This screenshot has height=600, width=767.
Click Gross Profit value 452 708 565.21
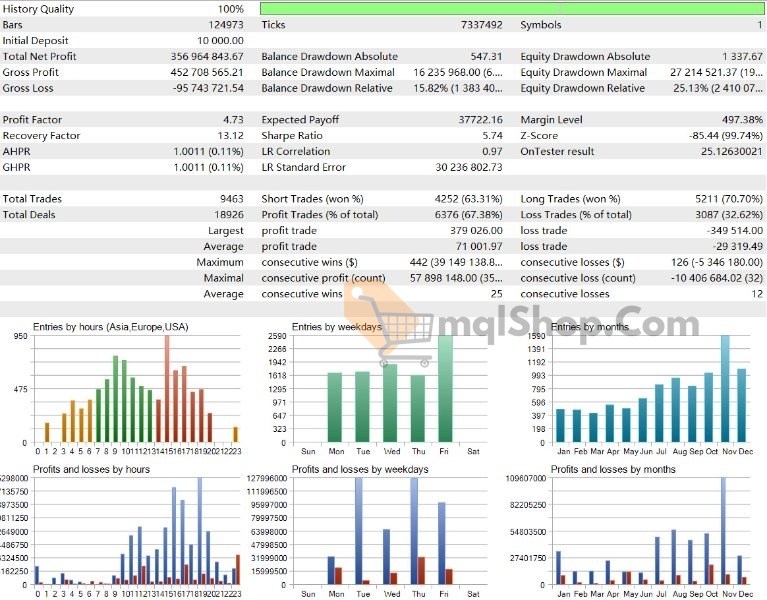pyautogui.click(x=207, y=72)
